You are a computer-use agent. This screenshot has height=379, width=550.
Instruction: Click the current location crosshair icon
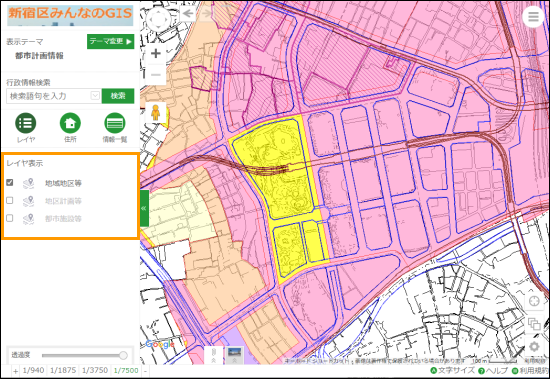click(534, 301)
